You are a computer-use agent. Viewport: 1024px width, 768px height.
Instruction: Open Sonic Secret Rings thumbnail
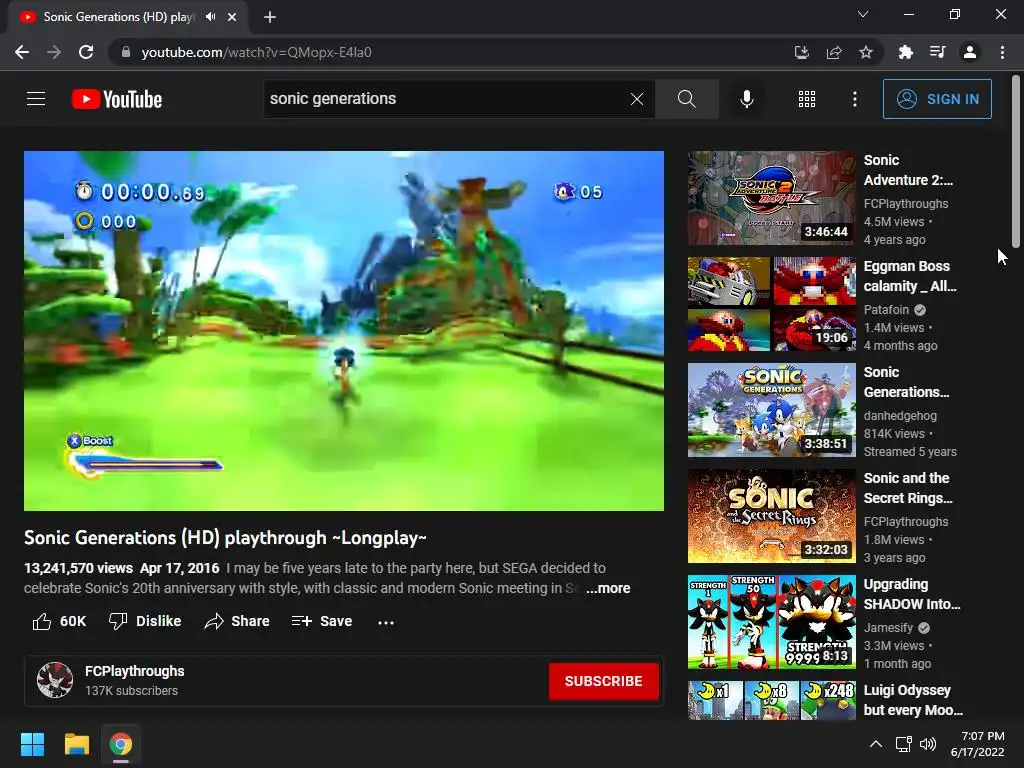pos(771,516)
